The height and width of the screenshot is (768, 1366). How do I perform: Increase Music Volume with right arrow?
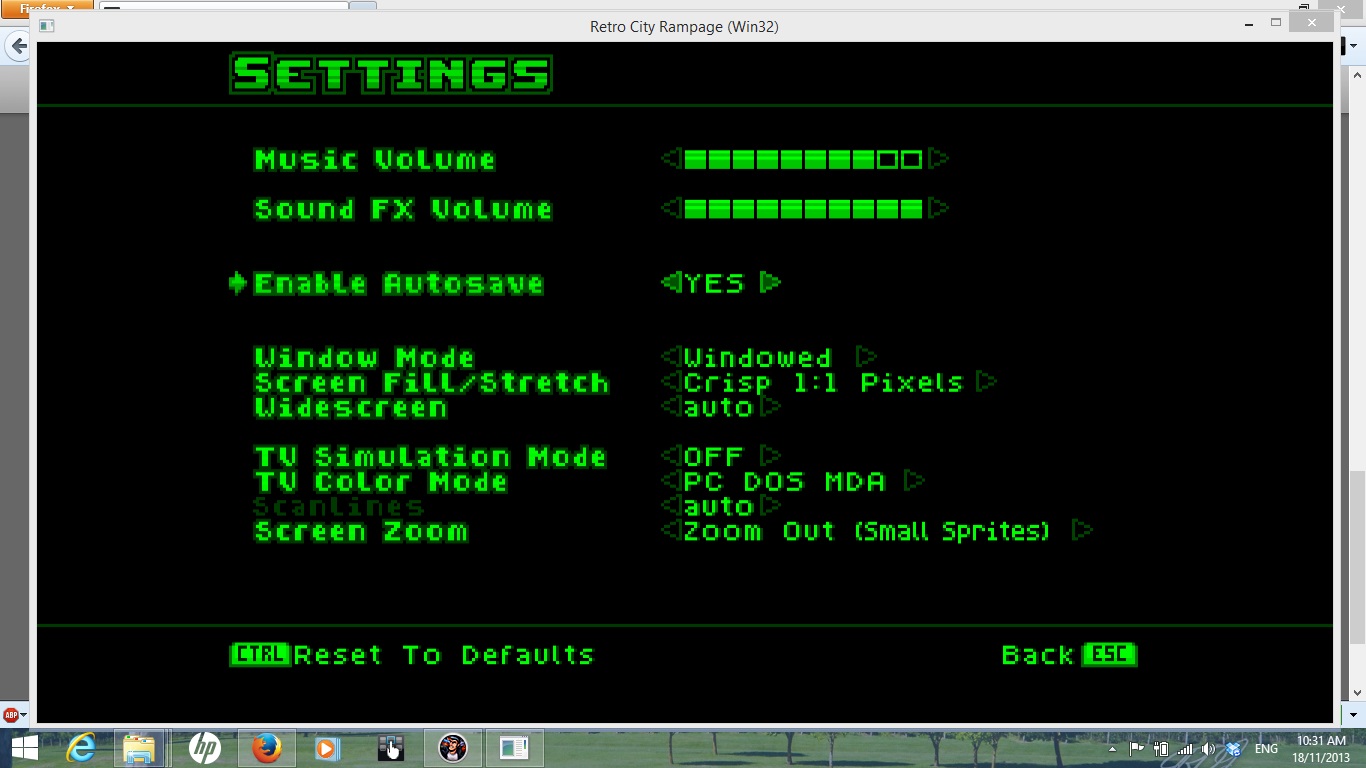[x=938, y=159]
